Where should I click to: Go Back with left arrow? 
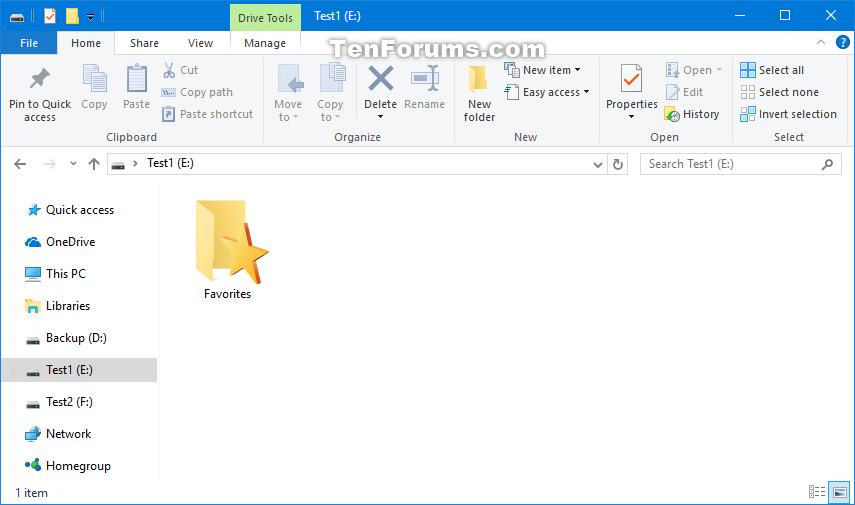tap(20, 164)
